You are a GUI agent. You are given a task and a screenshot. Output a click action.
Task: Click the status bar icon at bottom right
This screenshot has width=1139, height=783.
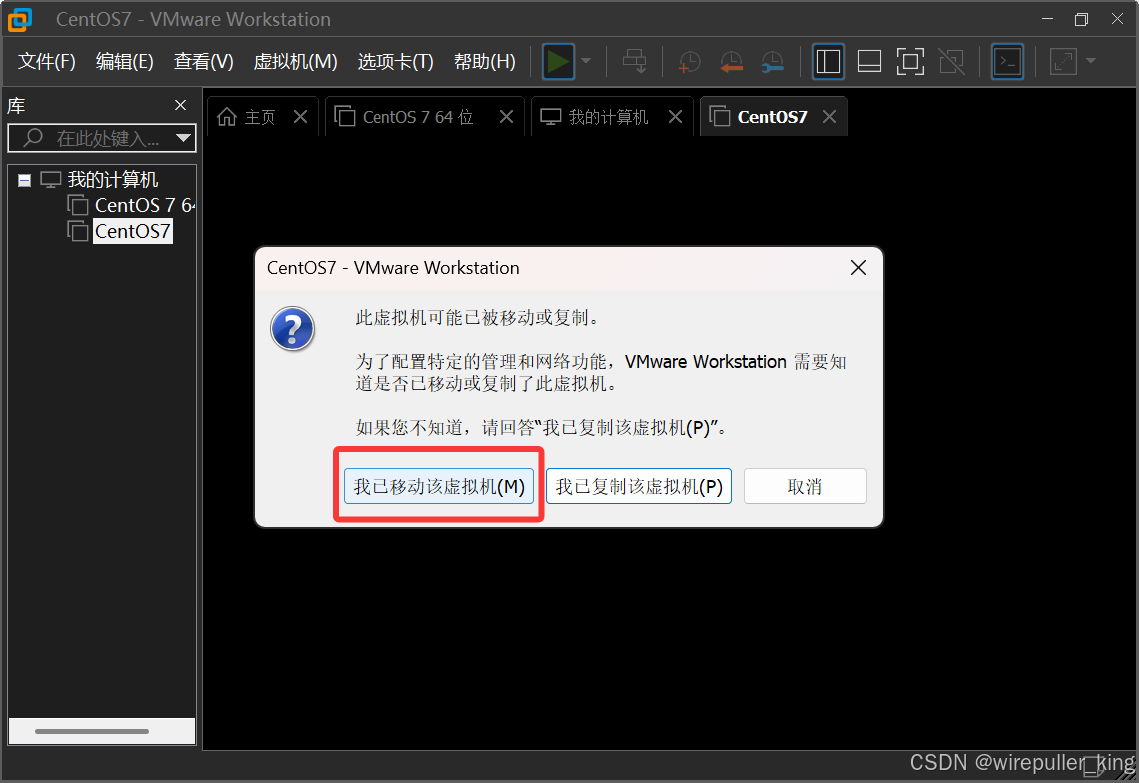pos(1094,766)
